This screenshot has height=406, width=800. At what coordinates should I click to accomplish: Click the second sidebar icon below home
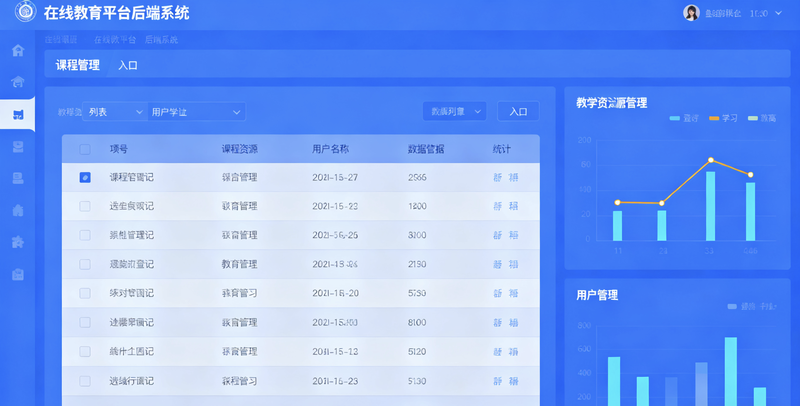[17, 82]
